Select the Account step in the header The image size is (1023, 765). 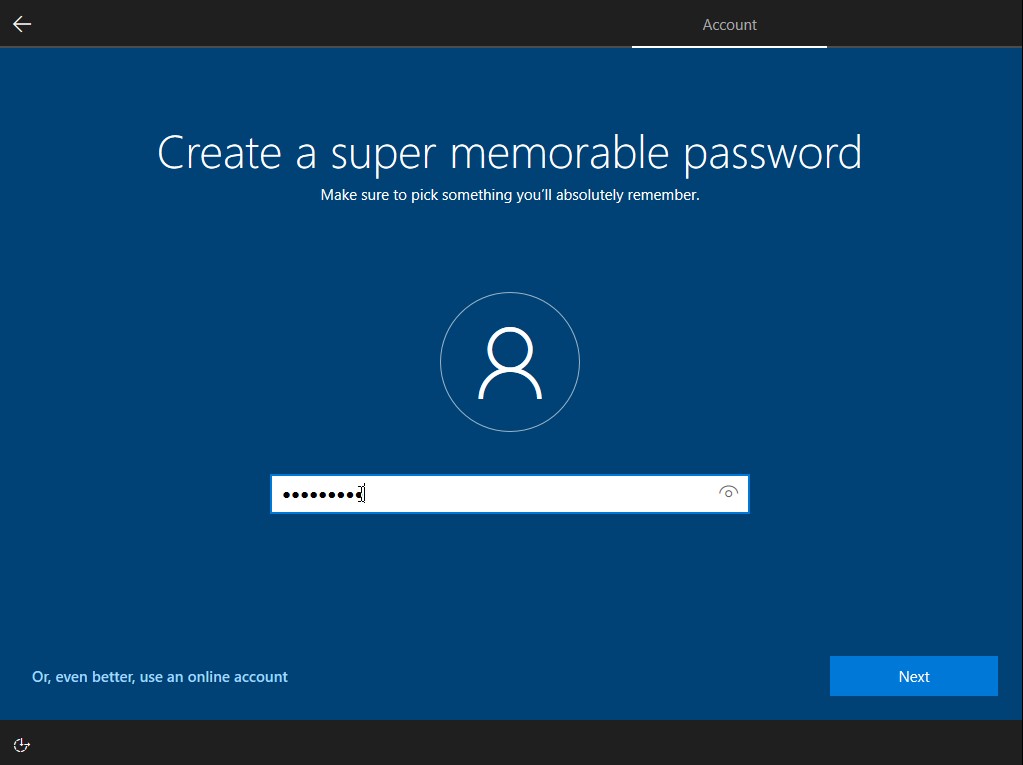(x=729, y=24)
